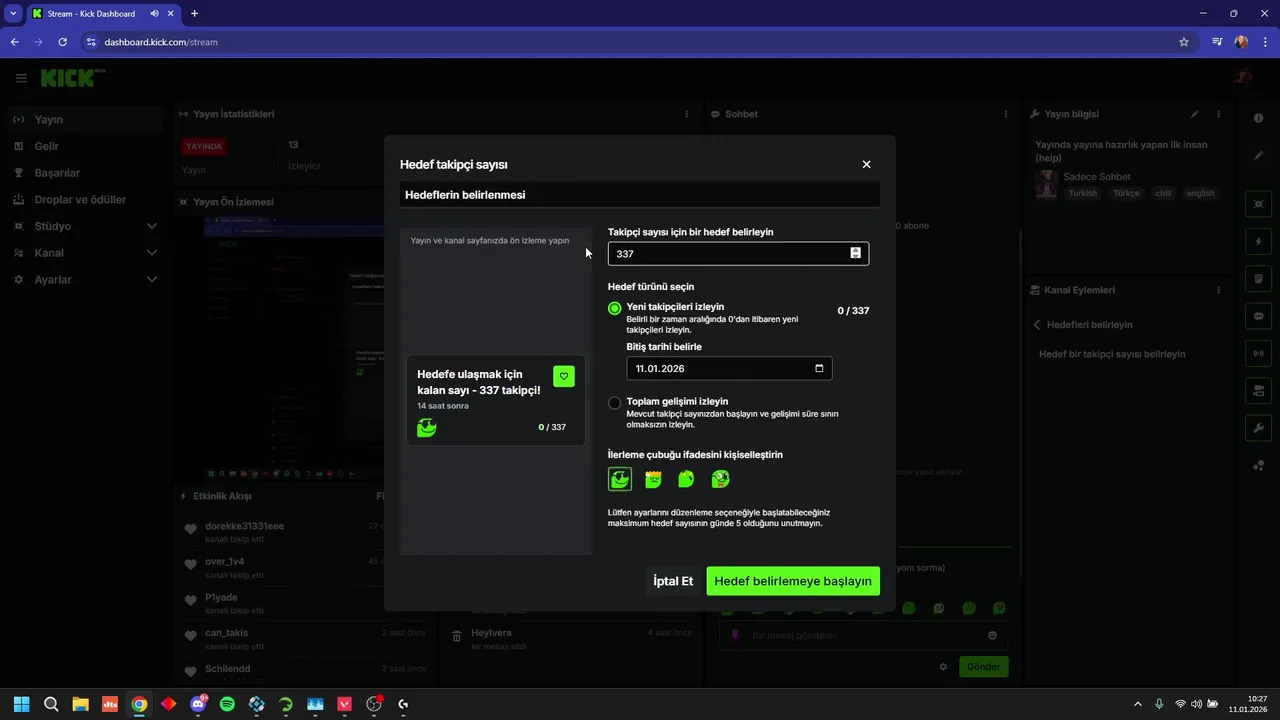The height and width of the screenshot is (720, 1280).
Task: Open Yayın bilgisi panel three-dot menu
Action: (x=1218, y=114)
